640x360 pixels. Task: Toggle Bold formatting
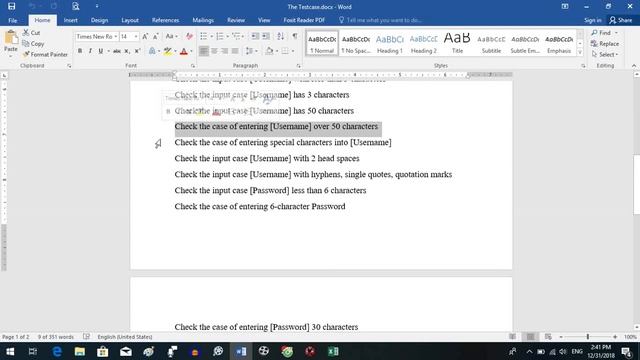80,51
